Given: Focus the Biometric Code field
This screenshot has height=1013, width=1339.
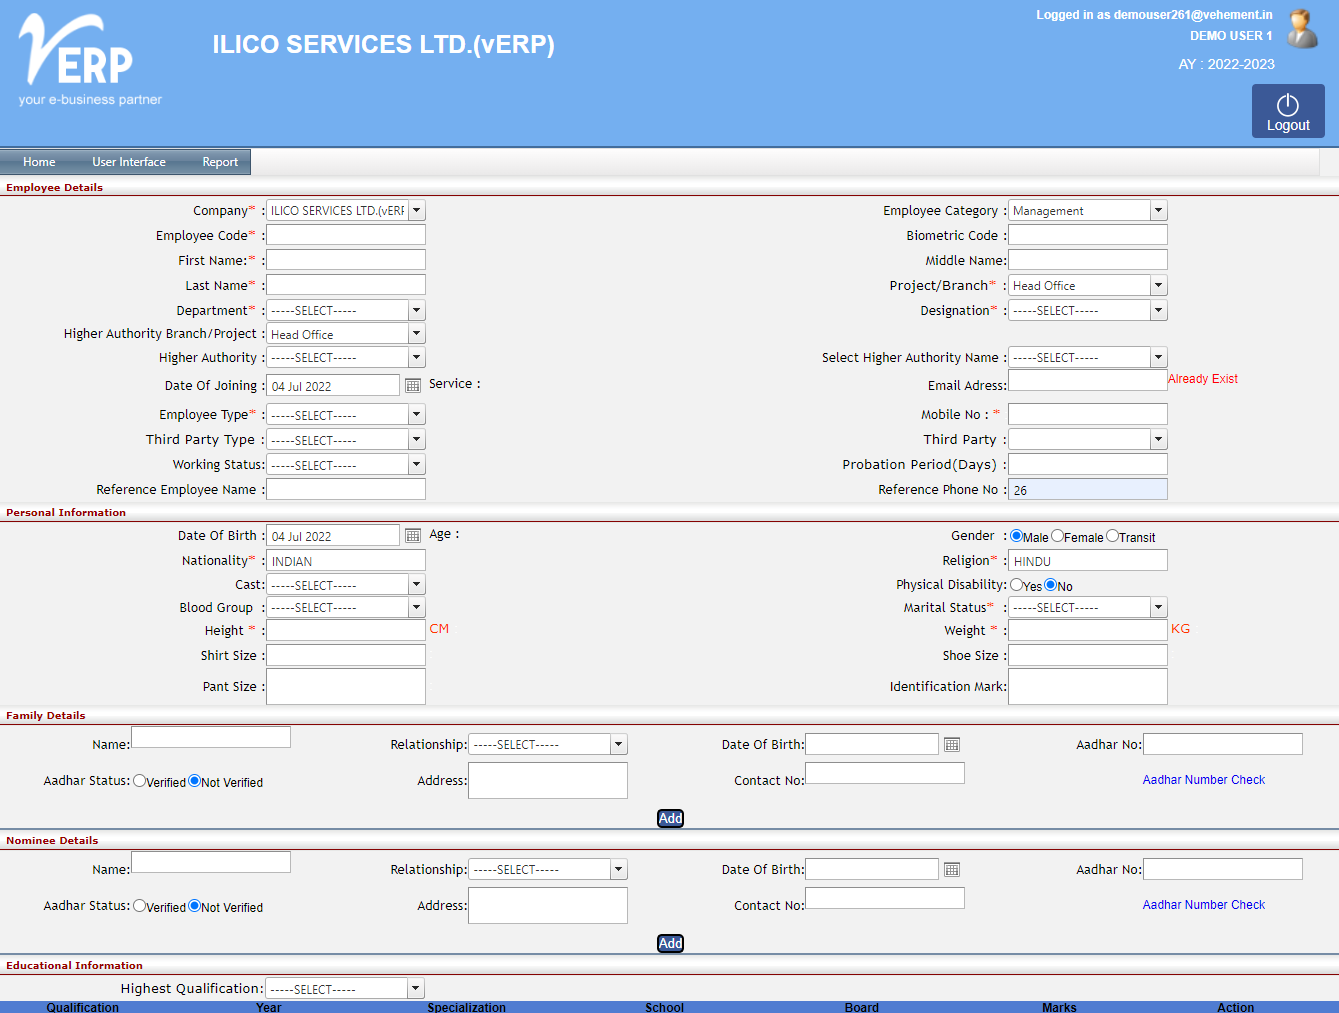Looking at the screenshot, I should [1088, 235].
